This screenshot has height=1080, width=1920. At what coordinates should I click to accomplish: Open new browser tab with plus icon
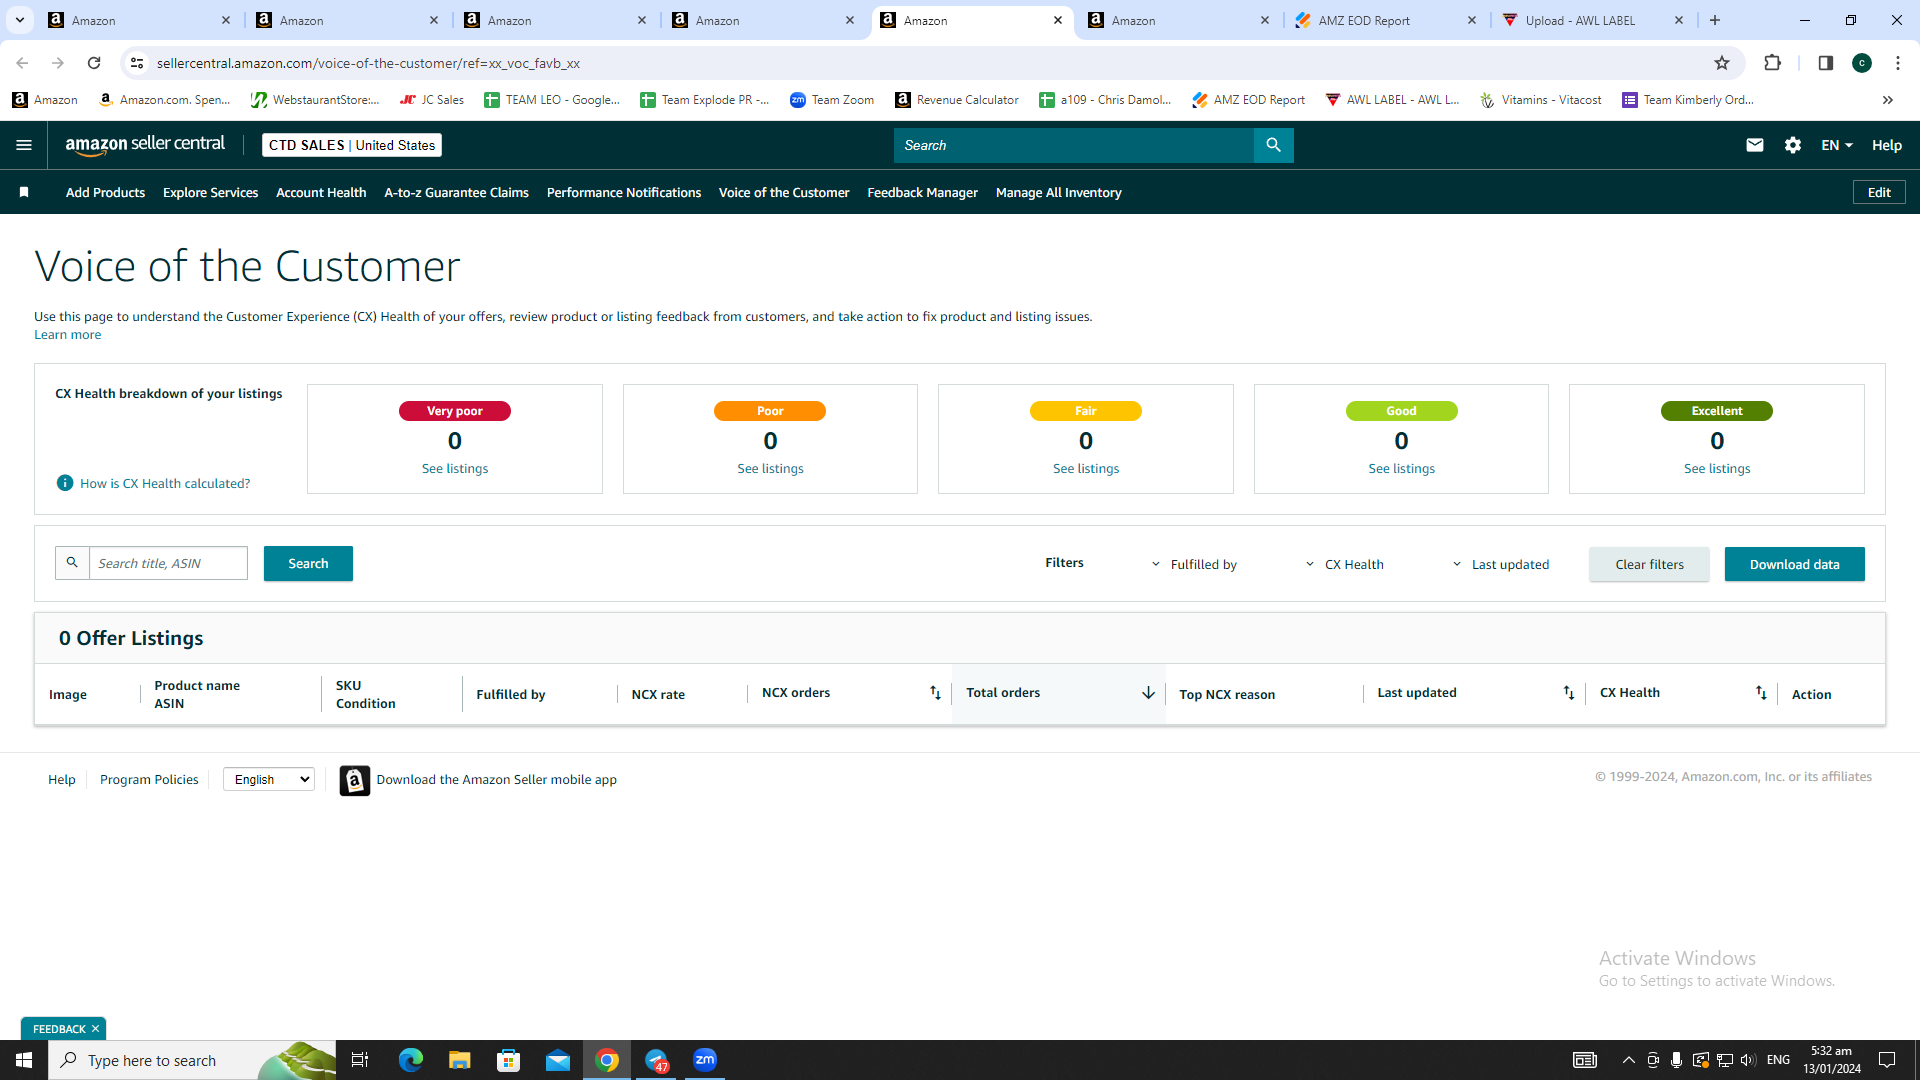(1715, 20)
